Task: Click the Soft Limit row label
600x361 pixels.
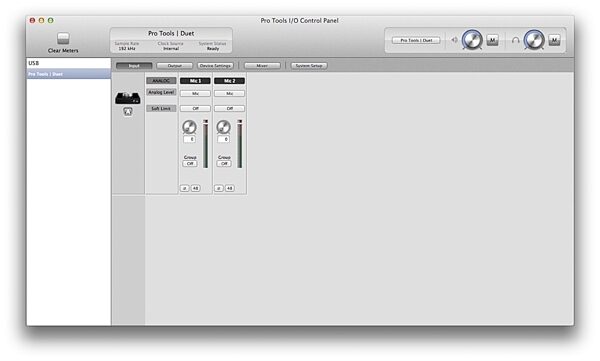Action: pos(161,109)
